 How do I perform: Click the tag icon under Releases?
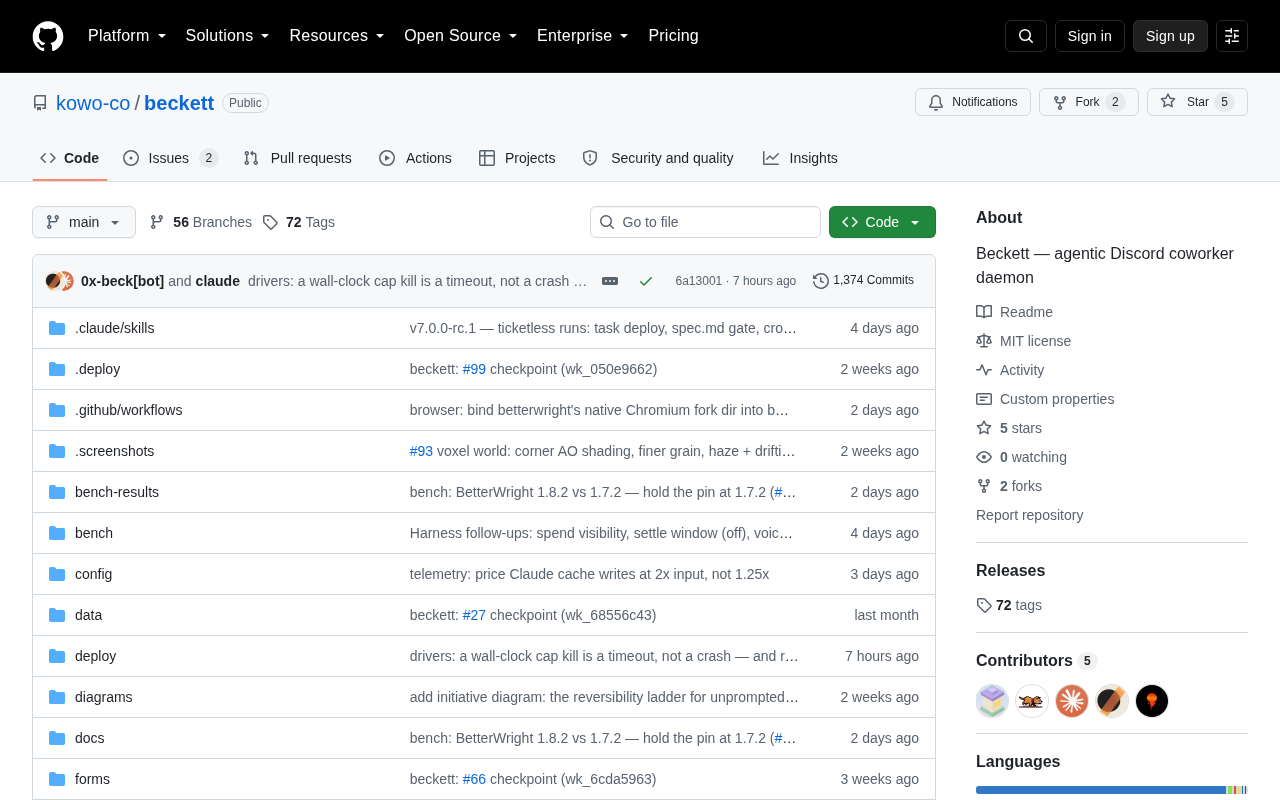984,605
